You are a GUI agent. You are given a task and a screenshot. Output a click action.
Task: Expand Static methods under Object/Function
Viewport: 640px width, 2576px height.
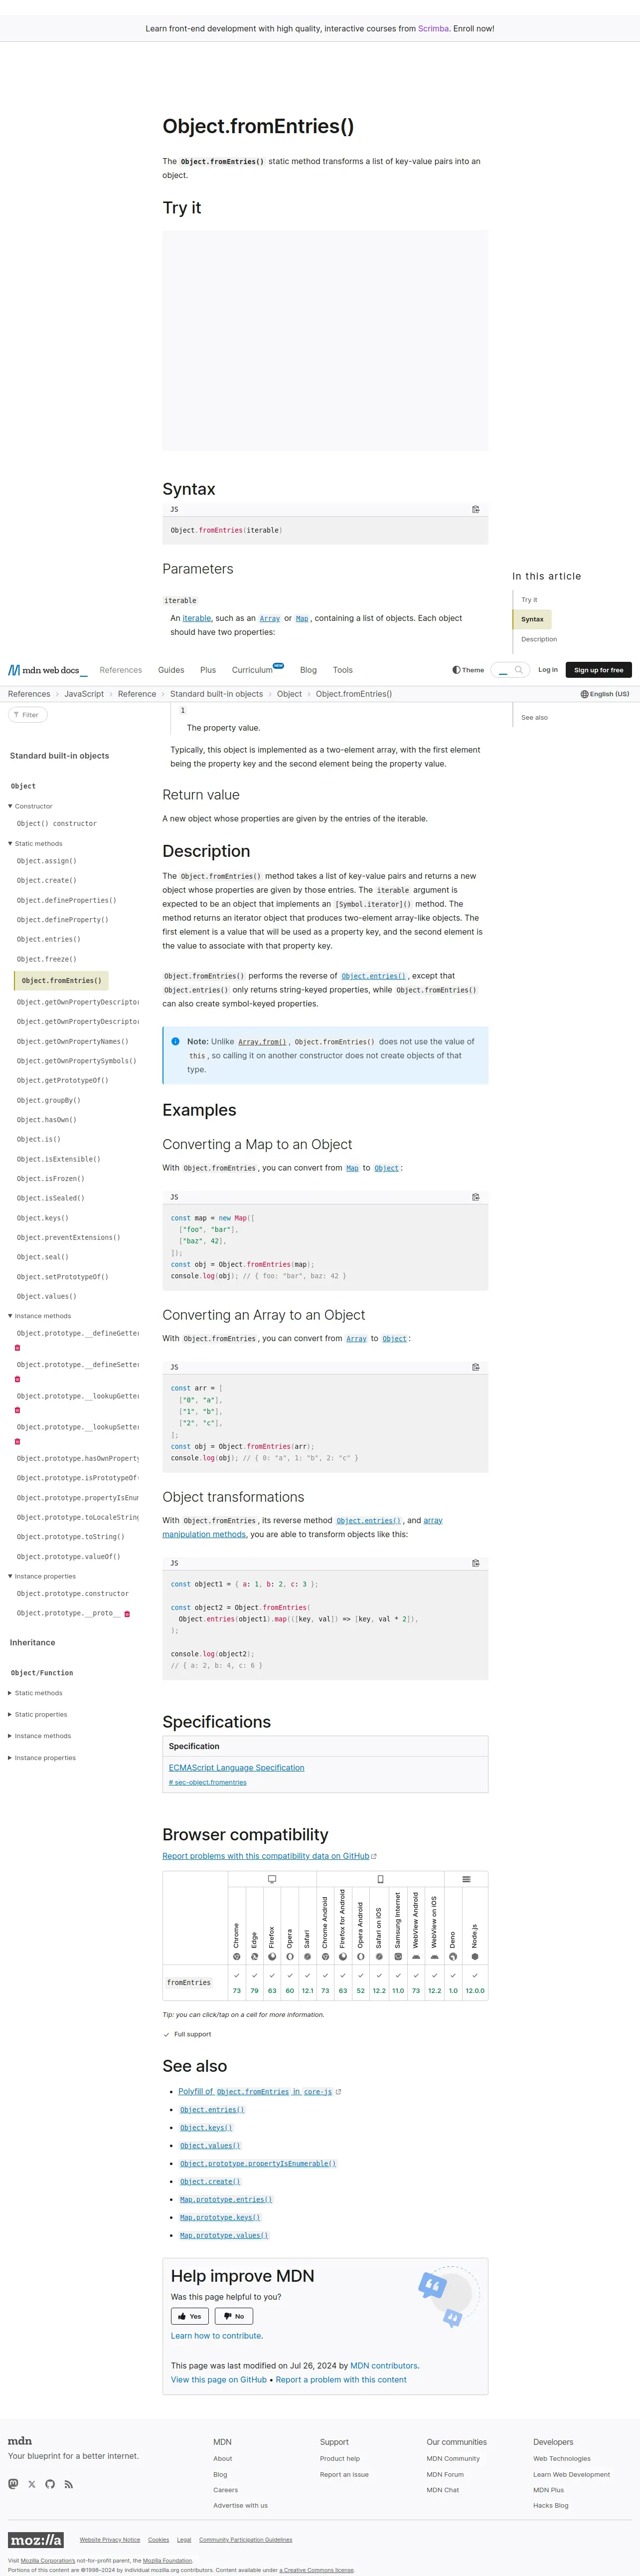[36, 1693]
